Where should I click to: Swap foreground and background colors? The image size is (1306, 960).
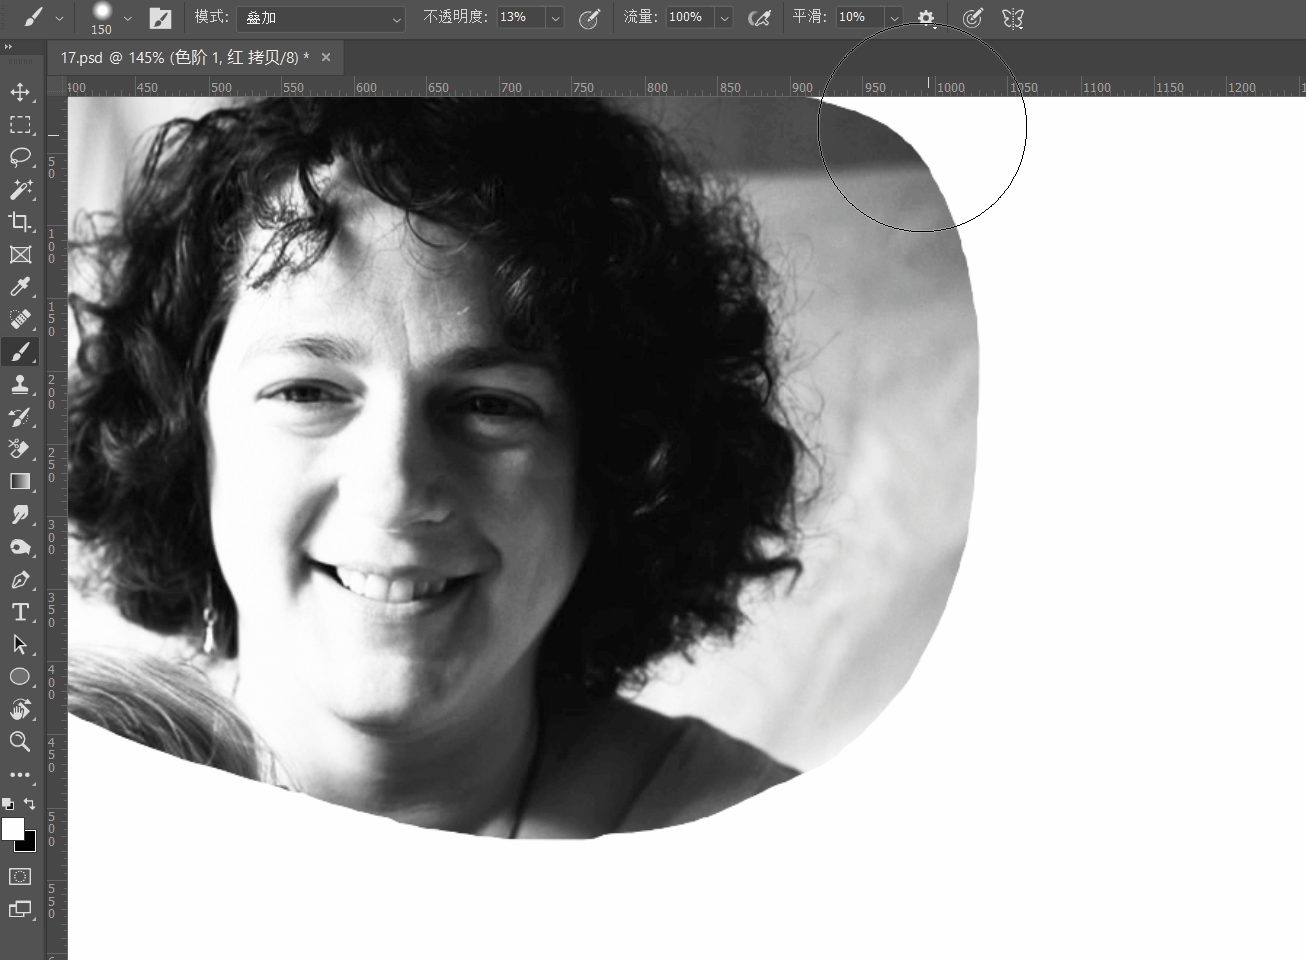[30, 803]
